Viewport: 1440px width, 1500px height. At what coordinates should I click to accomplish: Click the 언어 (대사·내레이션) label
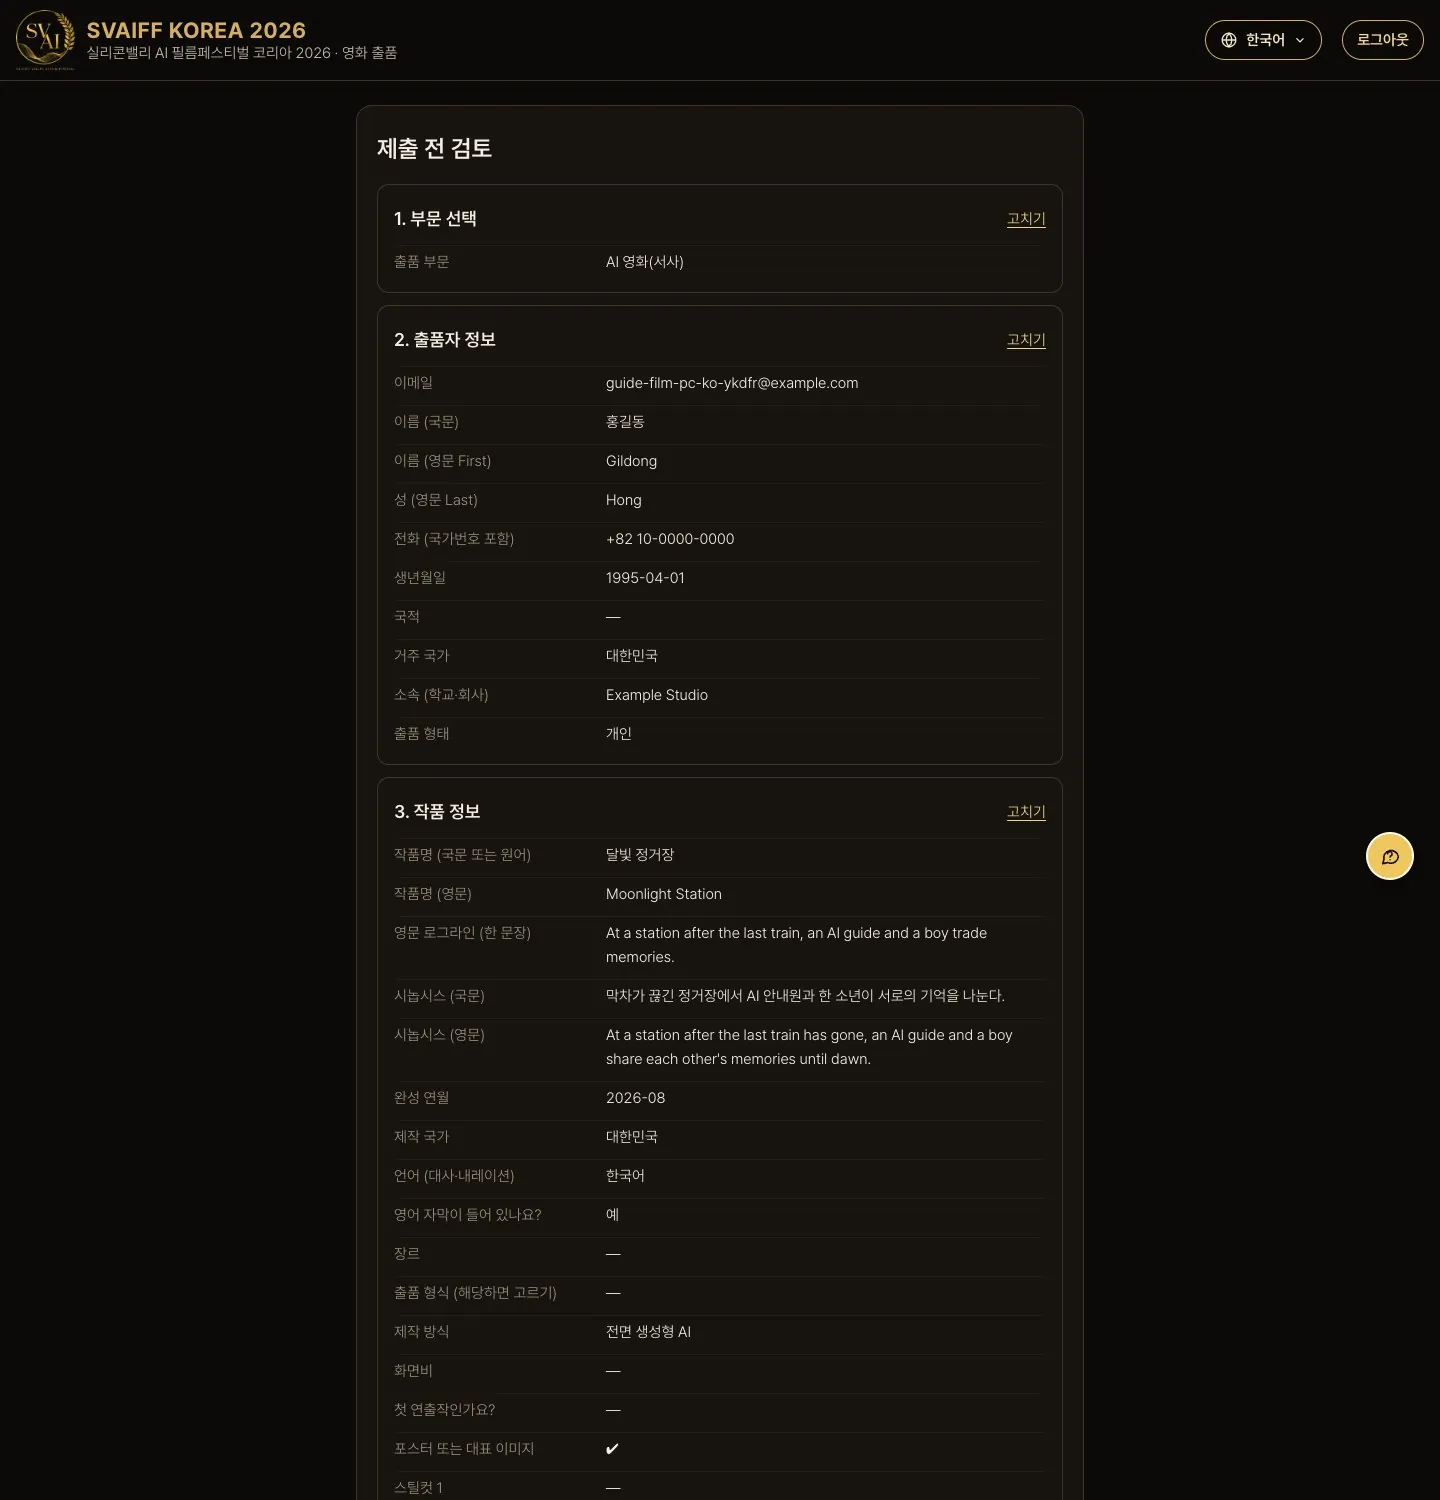pyautogui.click(x=454, y=1176)
